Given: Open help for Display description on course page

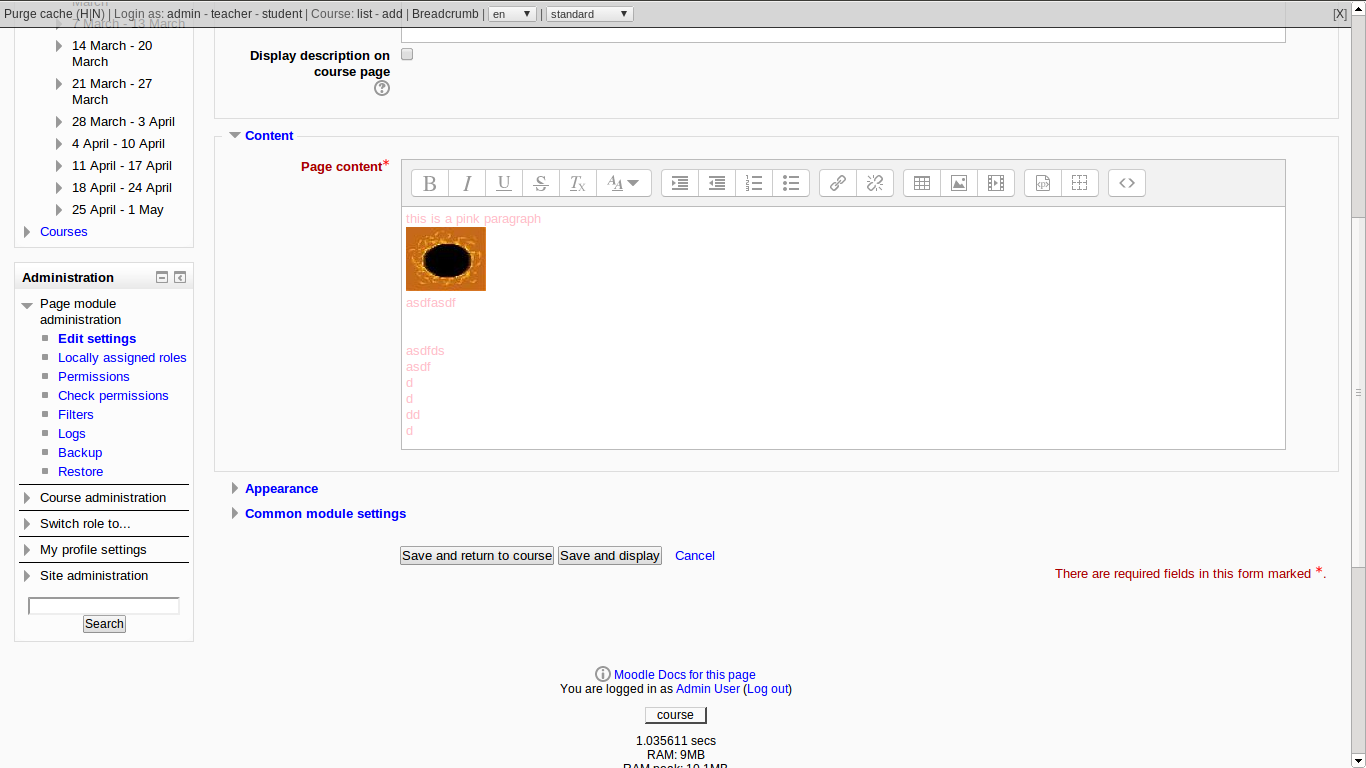Looking at the screenshot, I should point(382,88).
